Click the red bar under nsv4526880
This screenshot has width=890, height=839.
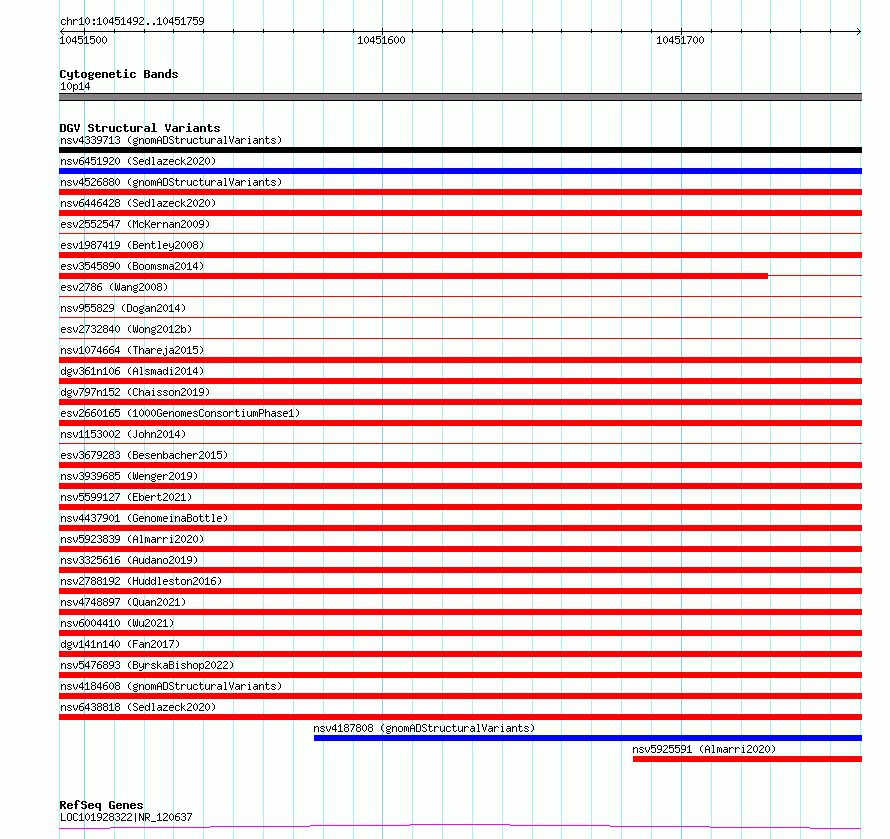pyautogui.click(x=460, y=192)
